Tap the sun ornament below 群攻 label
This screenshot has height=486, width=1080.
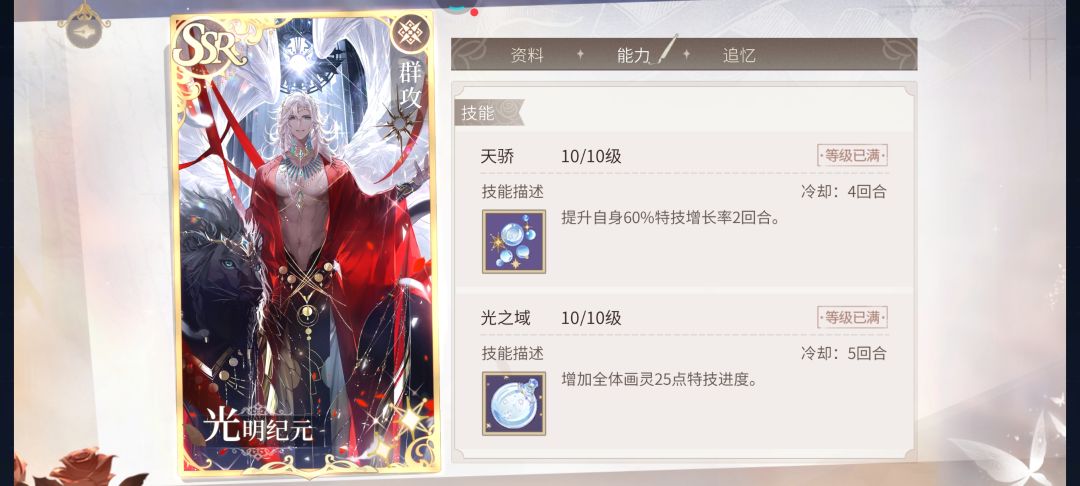(x=400, y=127)
